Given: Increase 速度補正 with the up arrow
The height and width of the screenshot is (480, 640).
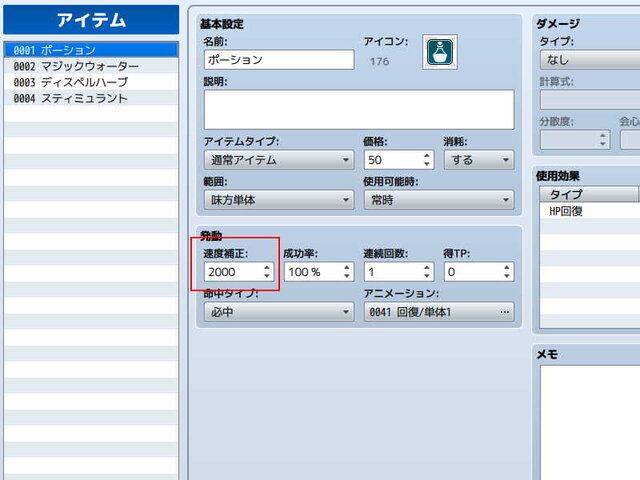Looking at the screenshot, I should (x=267, y=268).
